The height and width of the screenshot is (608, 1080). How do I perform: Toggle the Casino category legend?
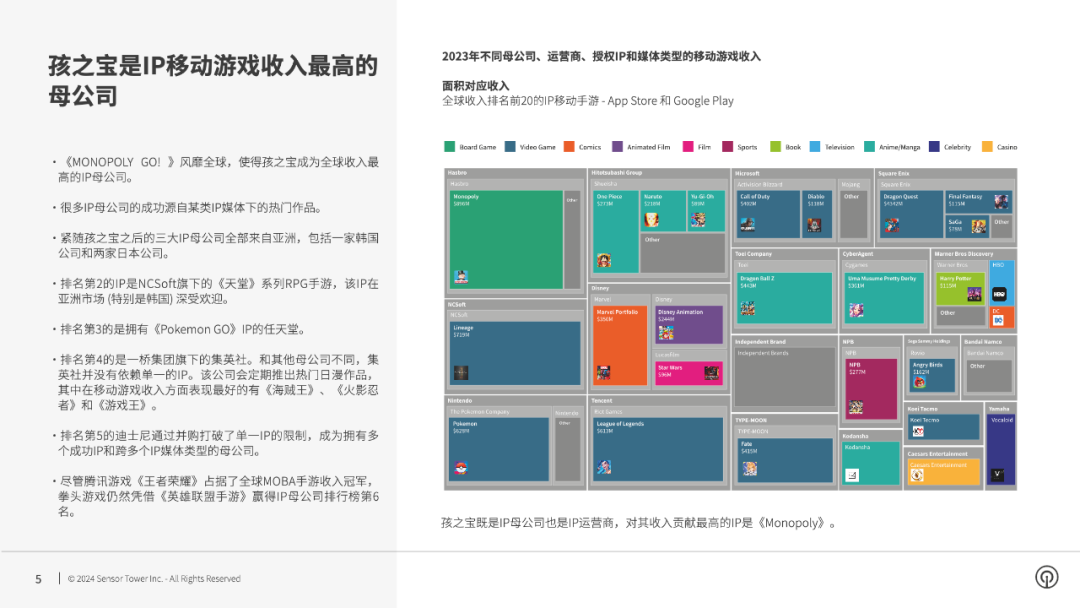point(1004,146)
